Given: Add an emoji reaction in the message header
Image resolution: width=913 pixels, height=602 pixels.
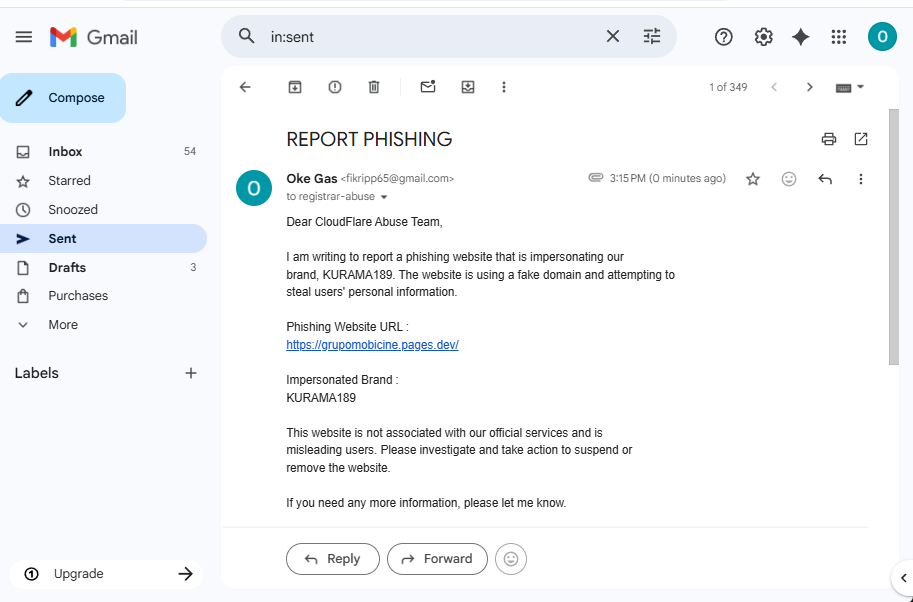Looking at the screenshot, I should [788, 179].
